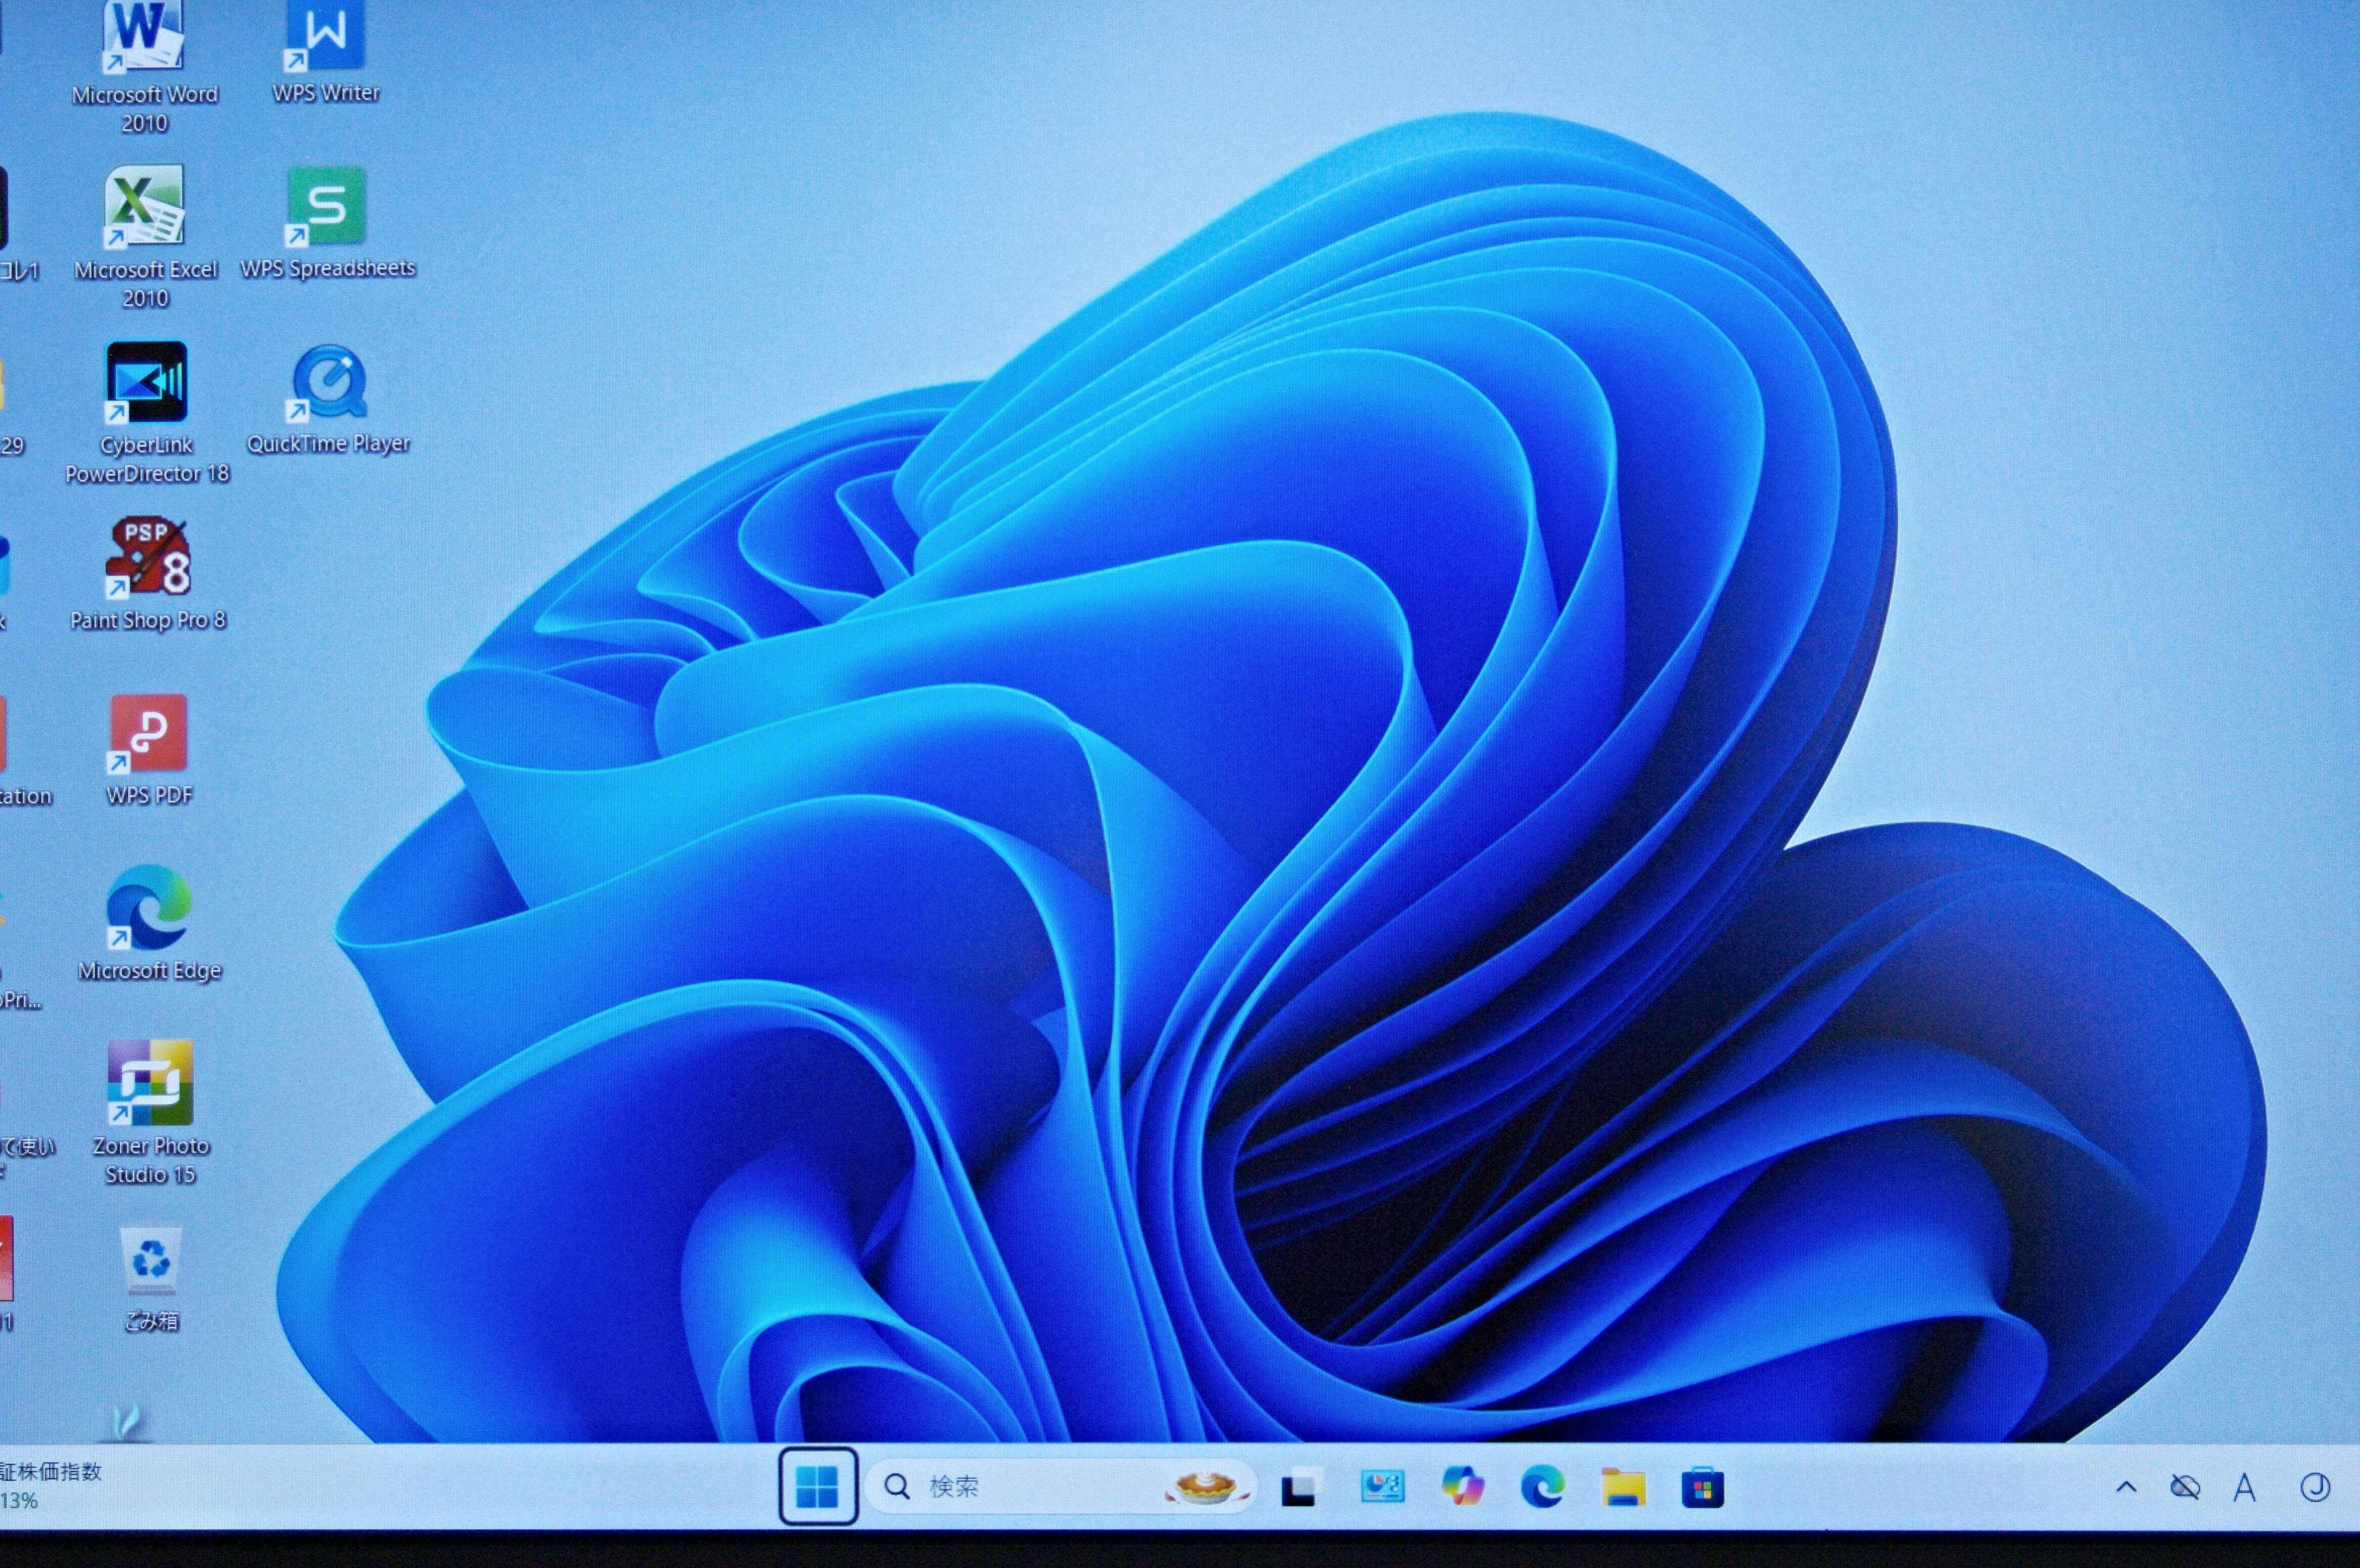
Task: Launch Microsoft Excel 2010 shortcut
Action: coord(144,208)
